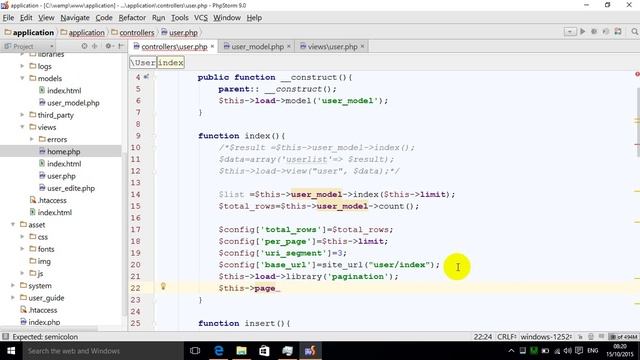Open the run configuration dropdown box
Screen dimensions: 640x360
click(x=570, y=31)
